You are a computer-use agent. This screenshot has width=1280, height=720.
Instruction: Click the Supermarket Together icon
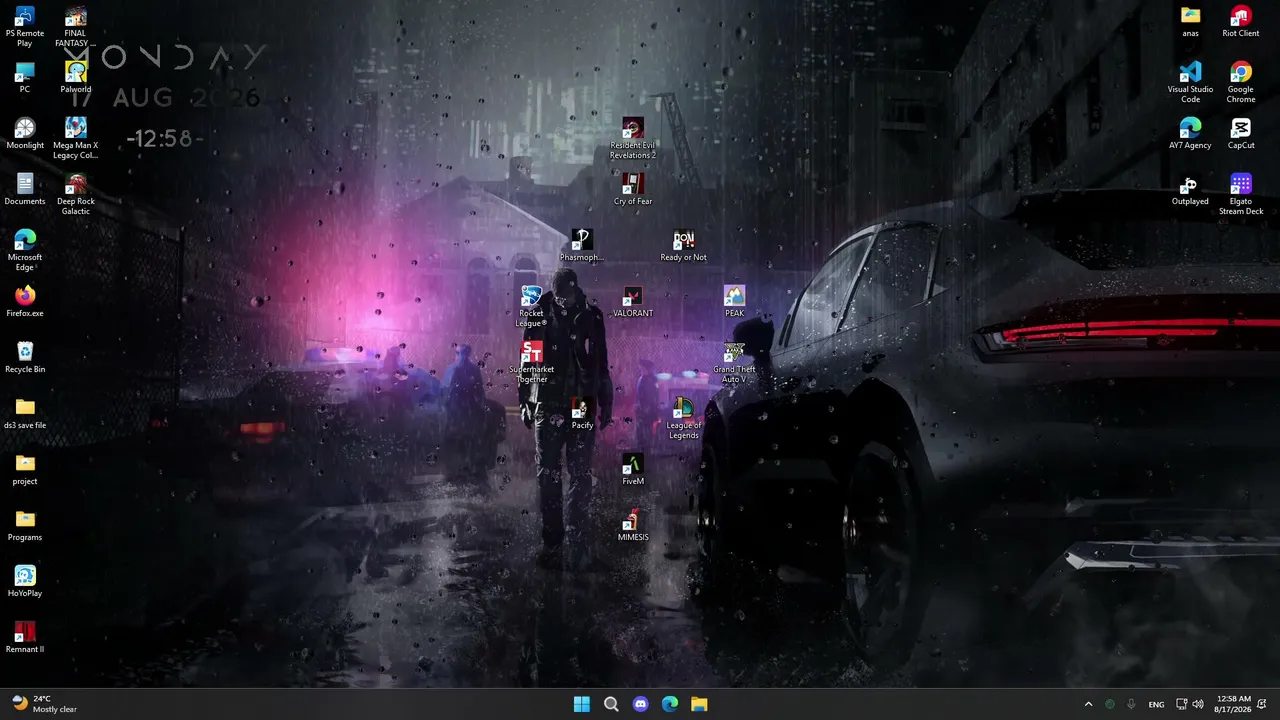[531, 363]
